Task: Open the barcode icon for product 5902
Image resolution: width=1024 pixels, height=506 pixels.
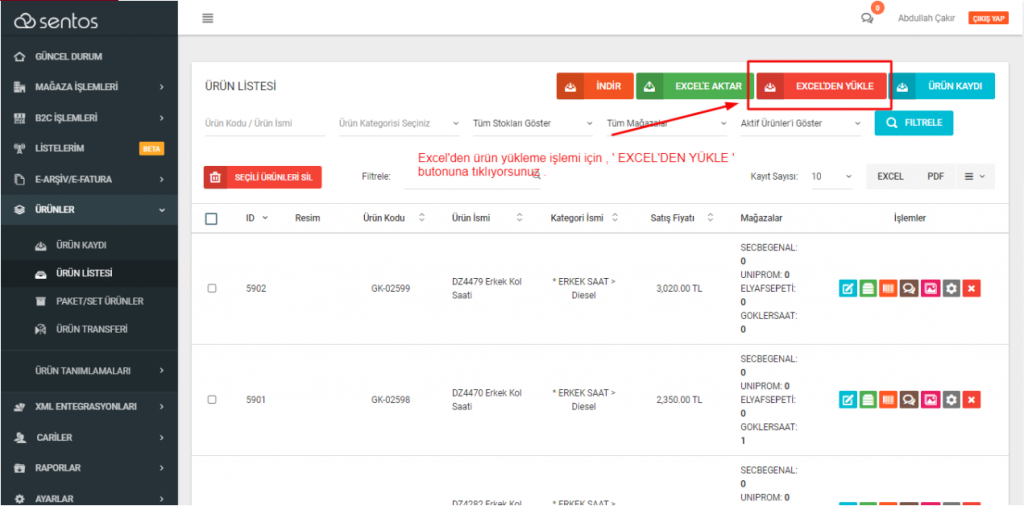Action: point(889,288)
